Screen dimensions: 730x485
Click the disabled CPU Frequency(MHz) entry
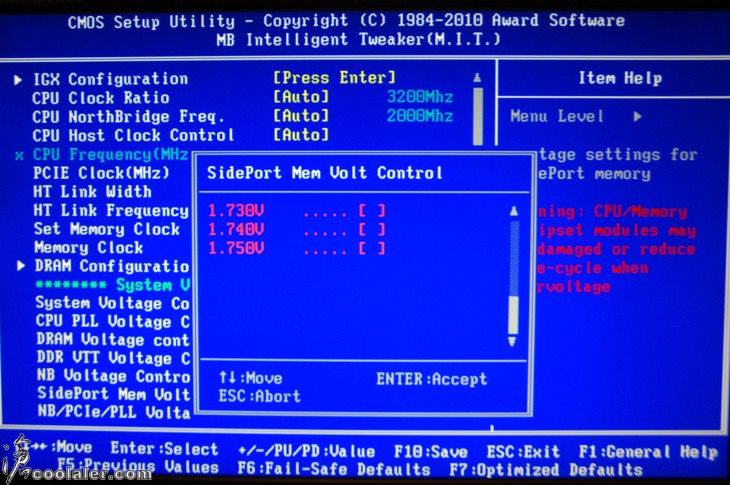pyautogui.click(x=111, y=155)
